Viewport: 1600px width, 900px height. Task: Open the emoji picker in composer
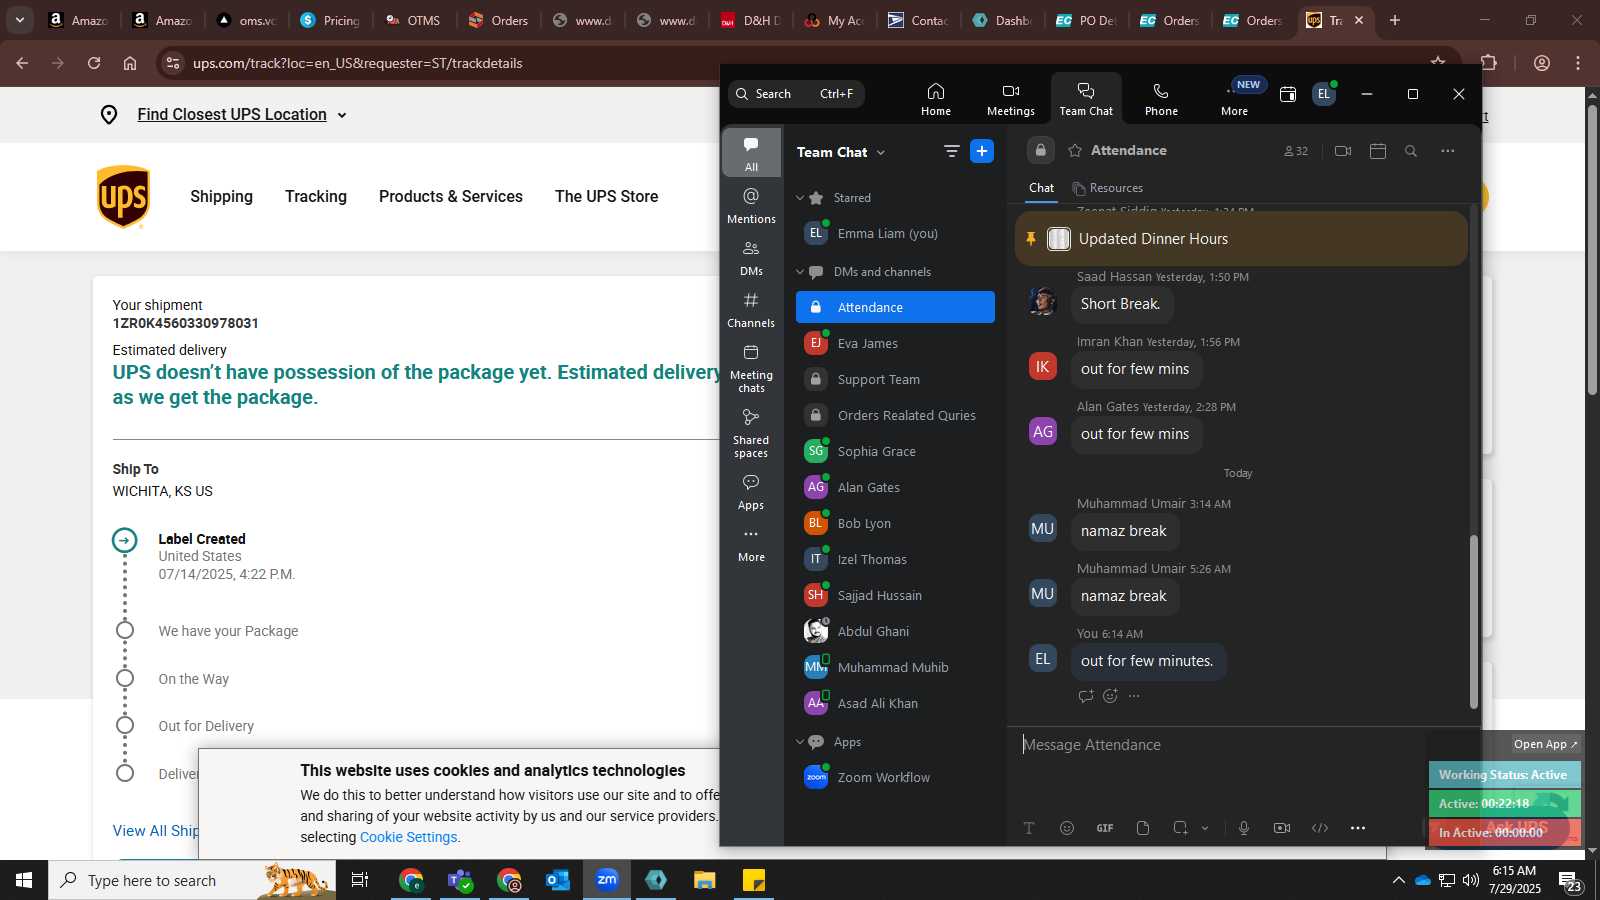click(x=1067, y=828)
